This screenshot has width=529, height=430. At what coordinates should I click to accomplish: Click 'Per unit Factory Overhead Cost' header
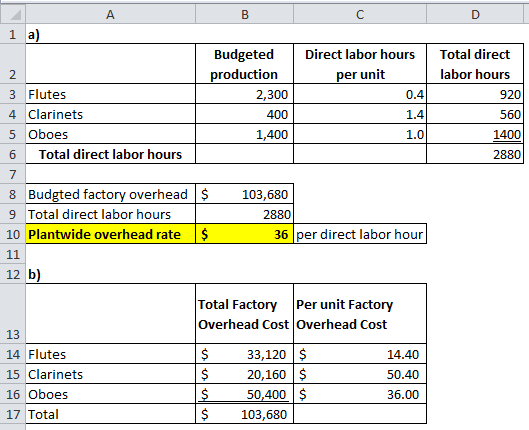pyautogui.click(x=360, y=314)
